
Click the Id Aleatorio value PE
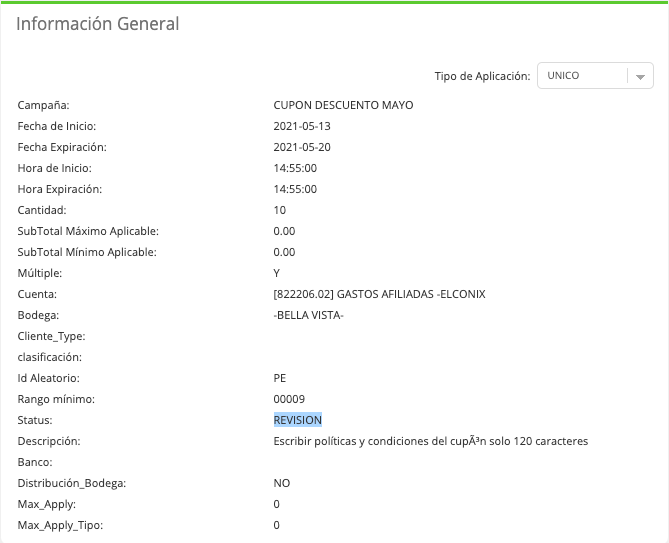279,378
